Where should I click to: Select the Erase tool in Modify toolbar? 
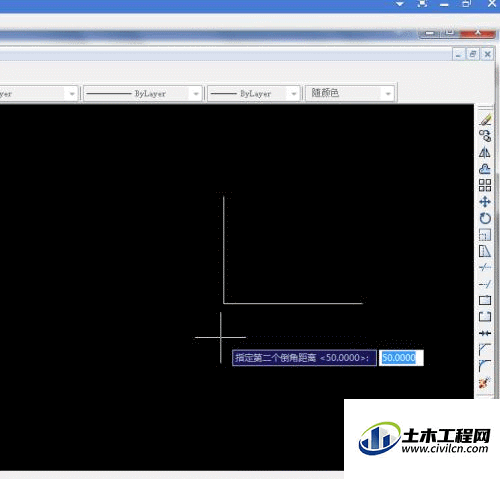[485, 120]
